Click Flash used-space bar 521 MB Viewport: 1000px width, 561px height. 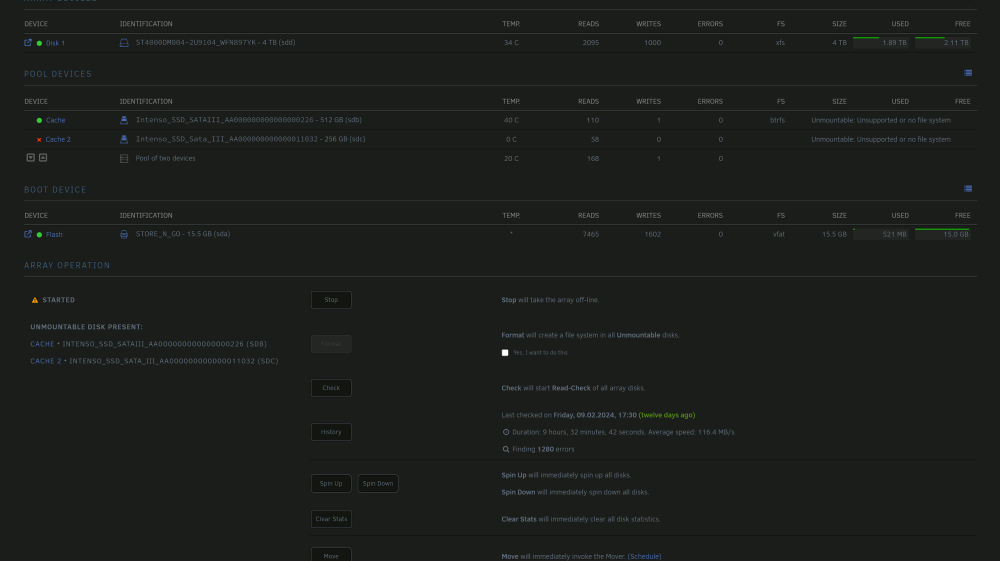[881, 234]
